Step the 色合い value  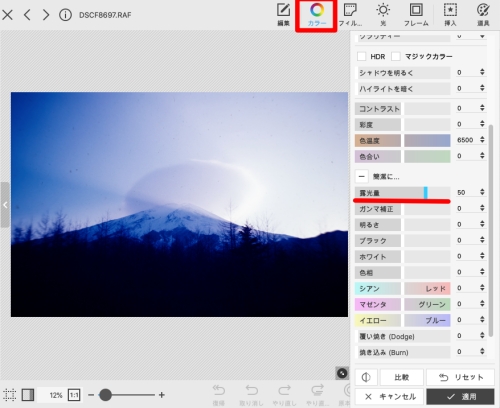[482, 156]
